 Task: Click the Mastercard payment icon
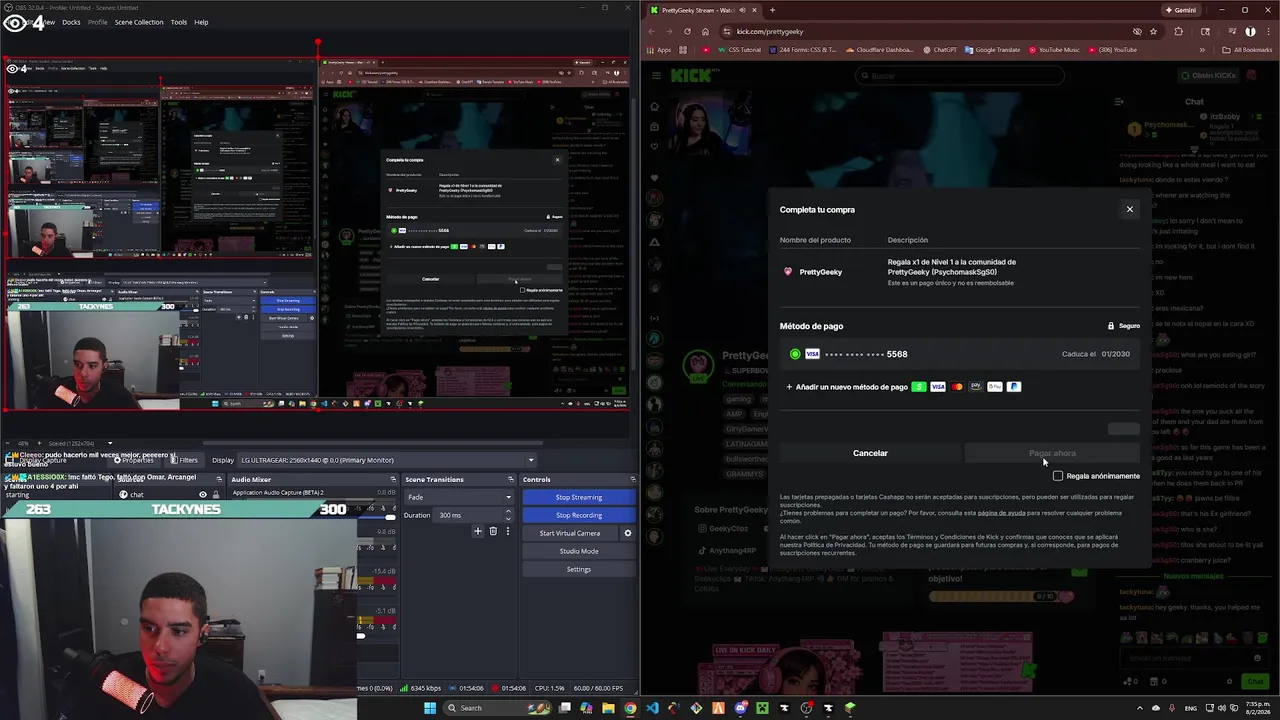(x=957, y=387)
